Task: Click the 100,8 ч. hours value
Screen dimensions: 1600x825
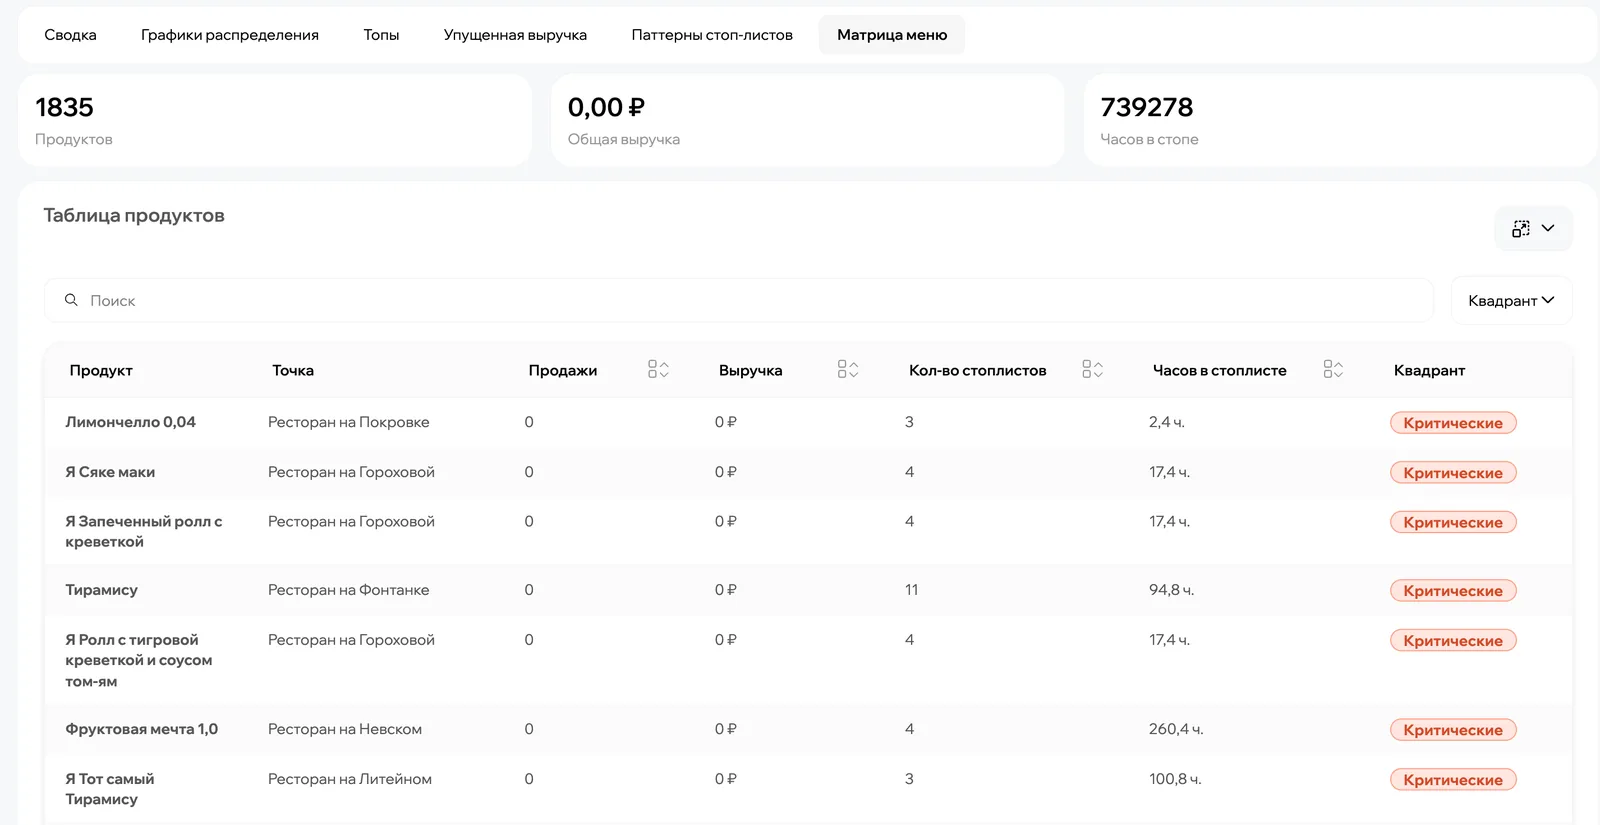Action: click(x=1175, y=779)
